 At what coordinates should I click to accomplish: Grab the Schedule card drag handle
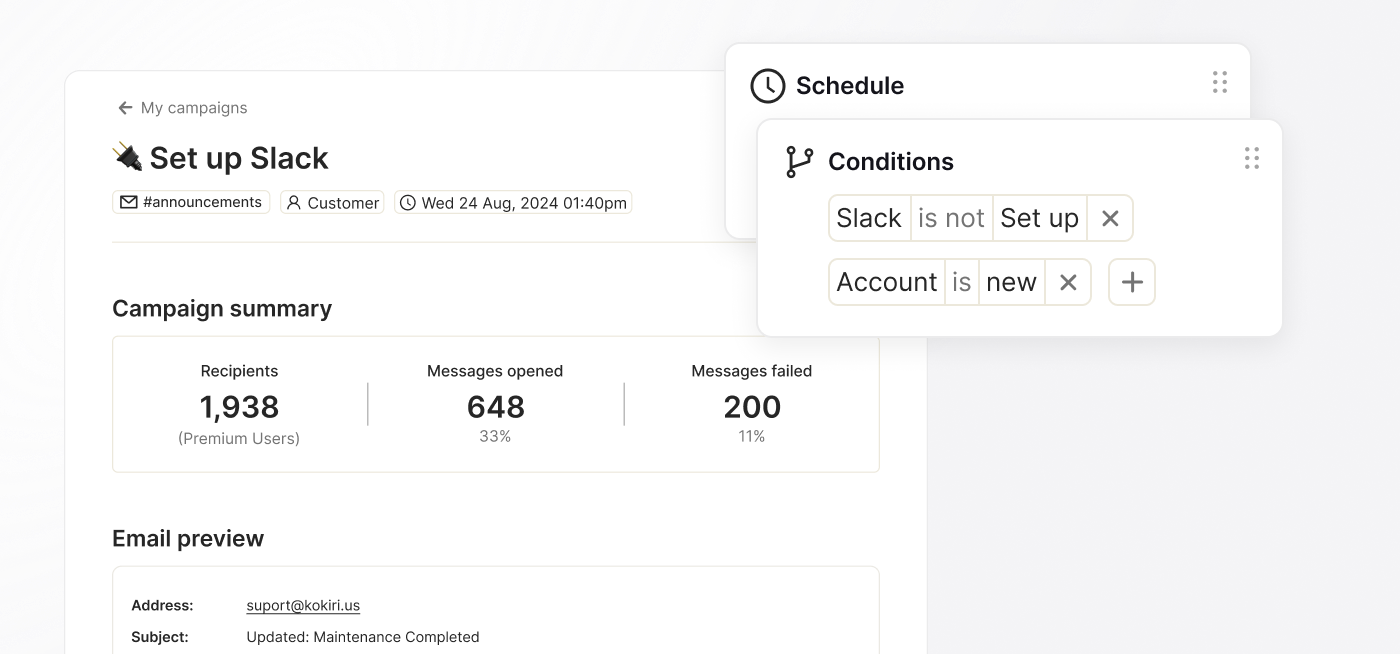1220,82
